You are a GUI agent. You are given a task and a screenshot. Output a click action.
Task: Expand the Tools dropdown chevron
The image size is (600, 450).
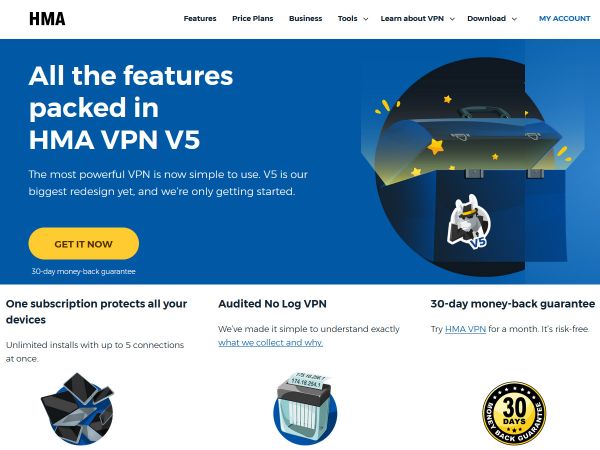click(366, 19)
